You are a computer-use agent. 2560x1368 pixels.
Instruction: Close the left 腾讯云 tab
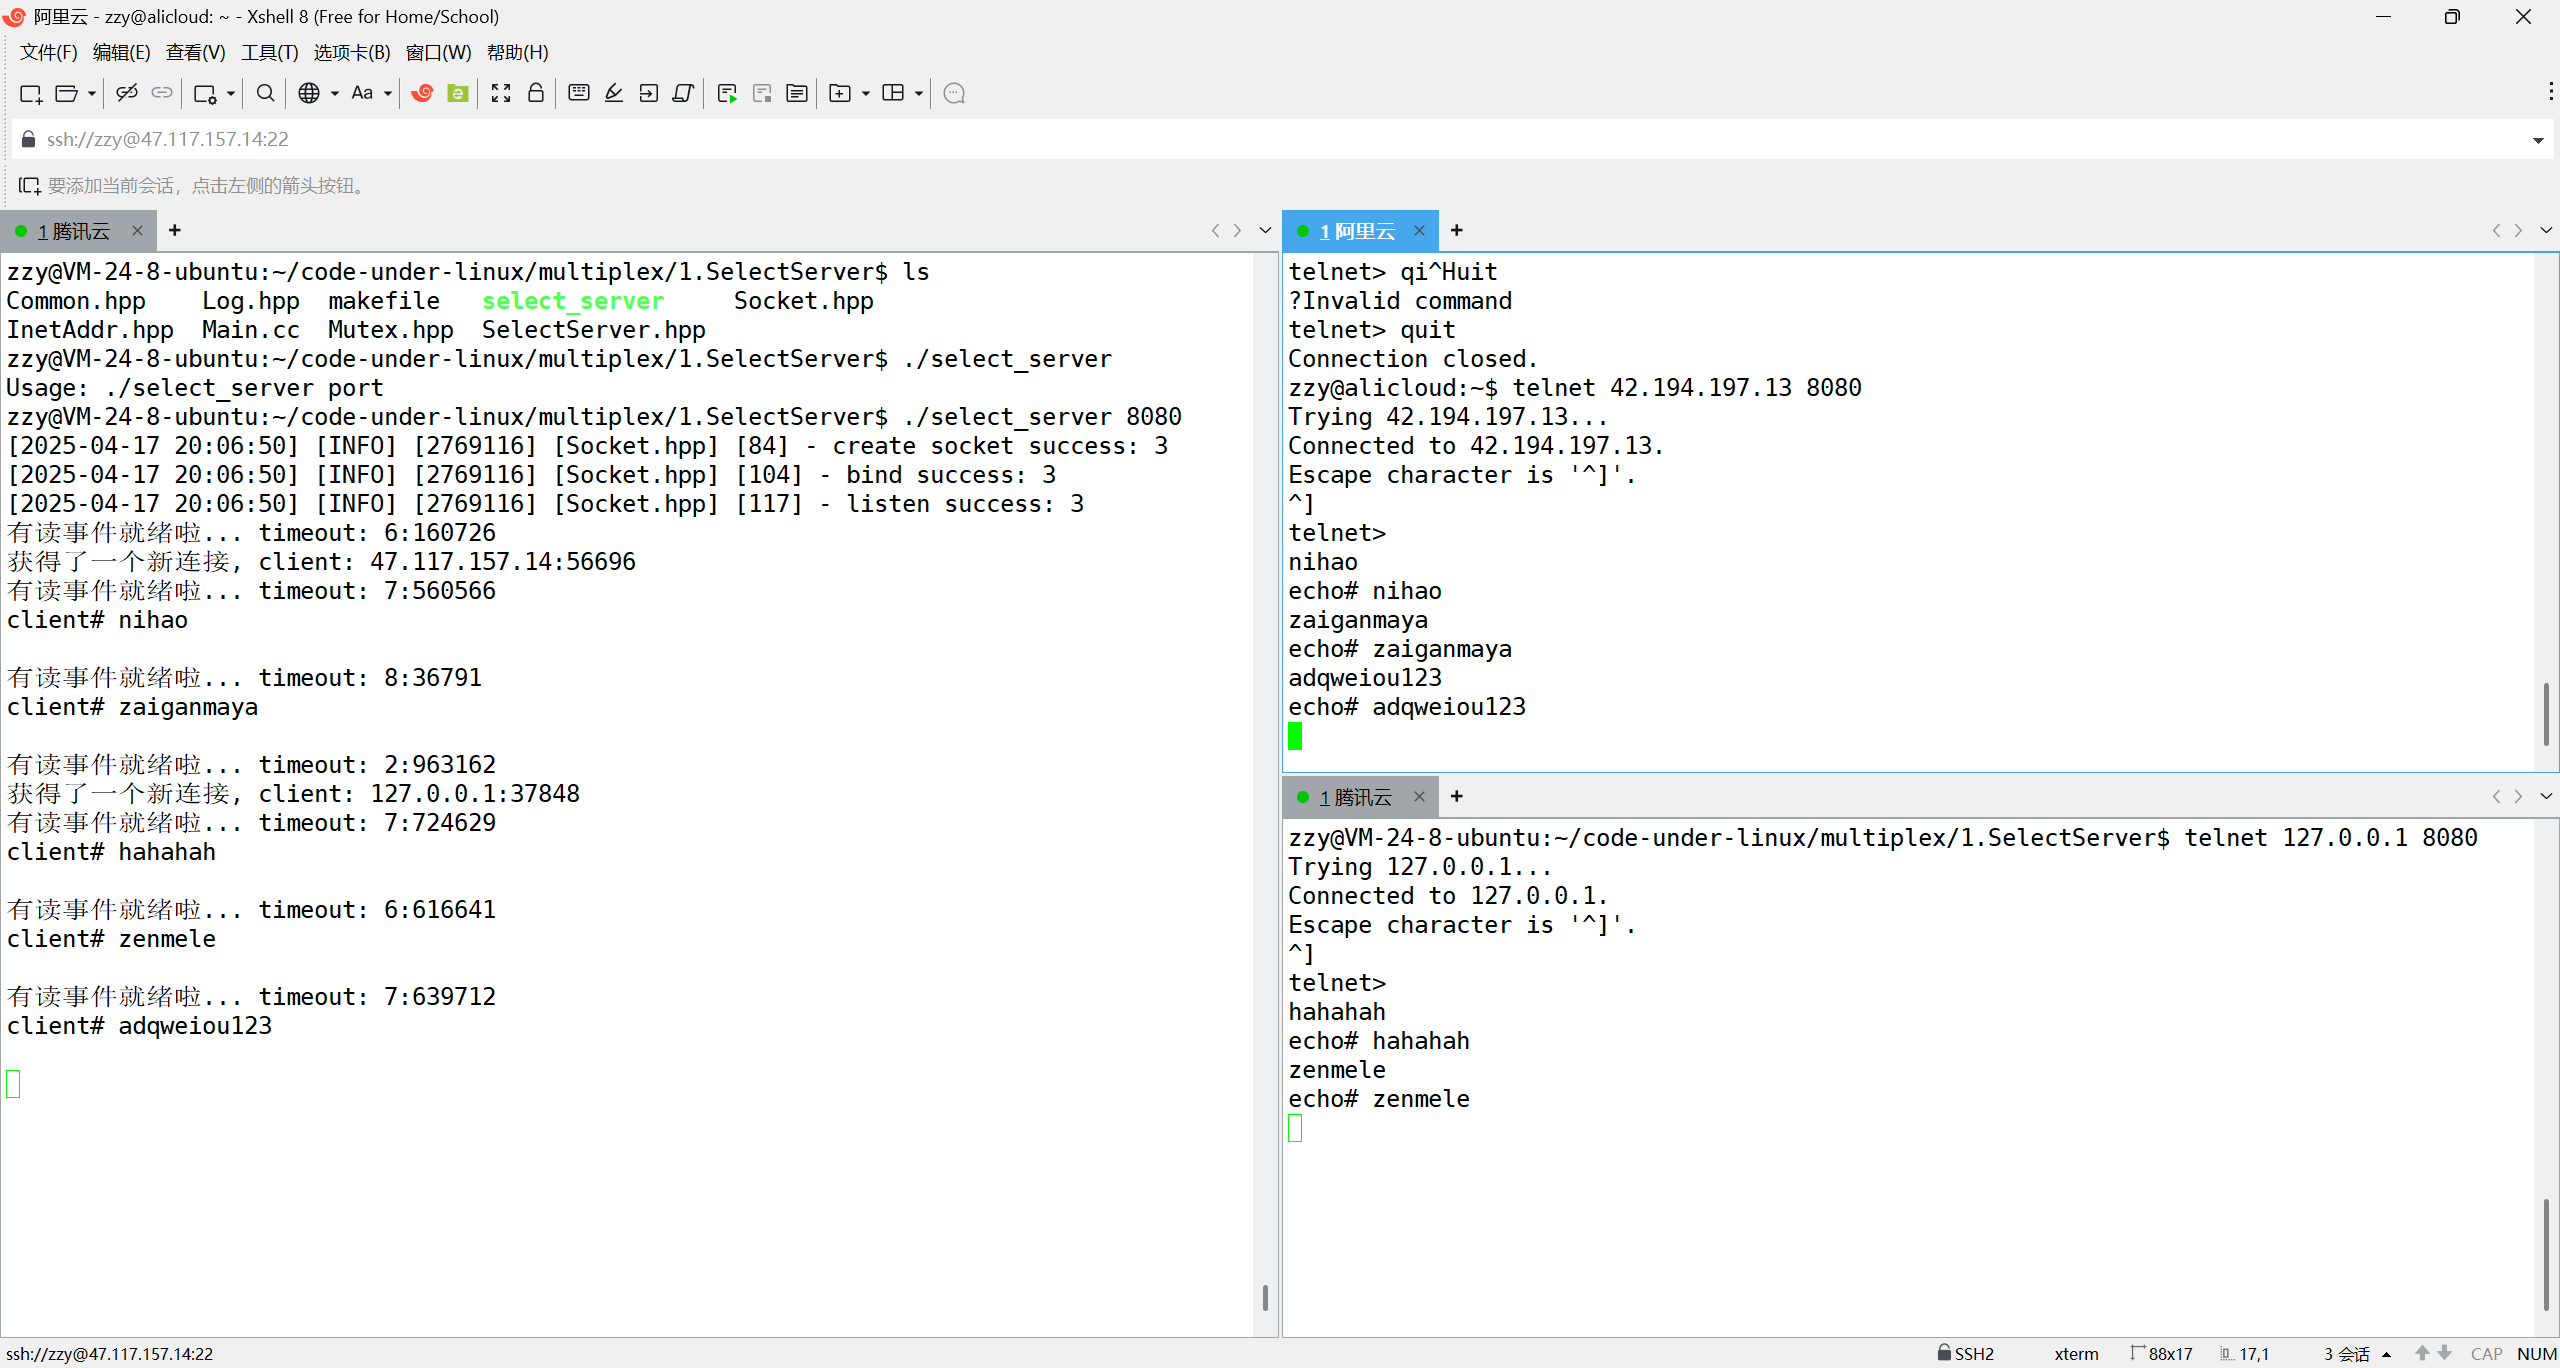[x=137, y=231]
